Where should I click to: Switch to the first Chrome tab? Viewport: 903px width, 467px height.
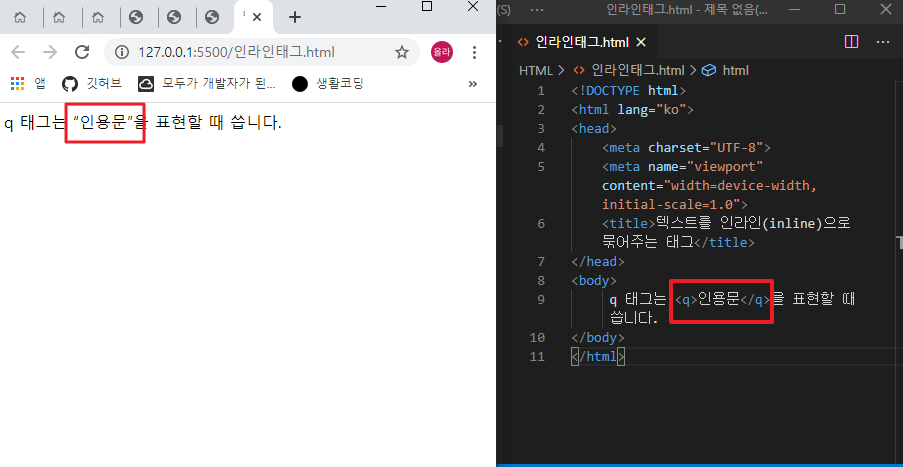(20, 18)
